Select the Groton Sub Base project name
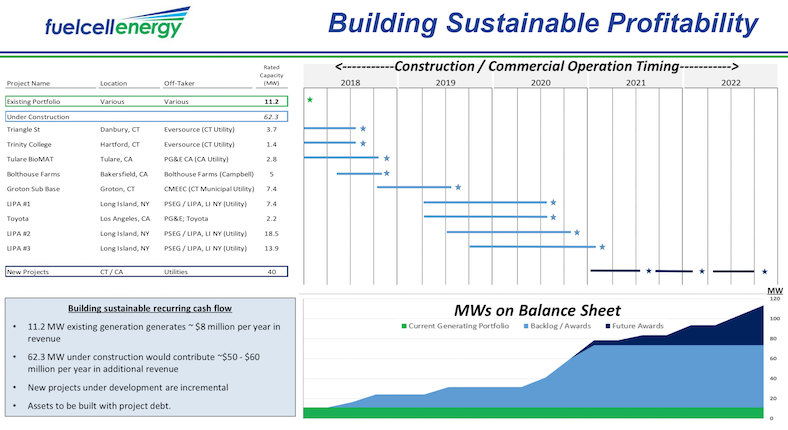788x430 pixels. [33, 189]
